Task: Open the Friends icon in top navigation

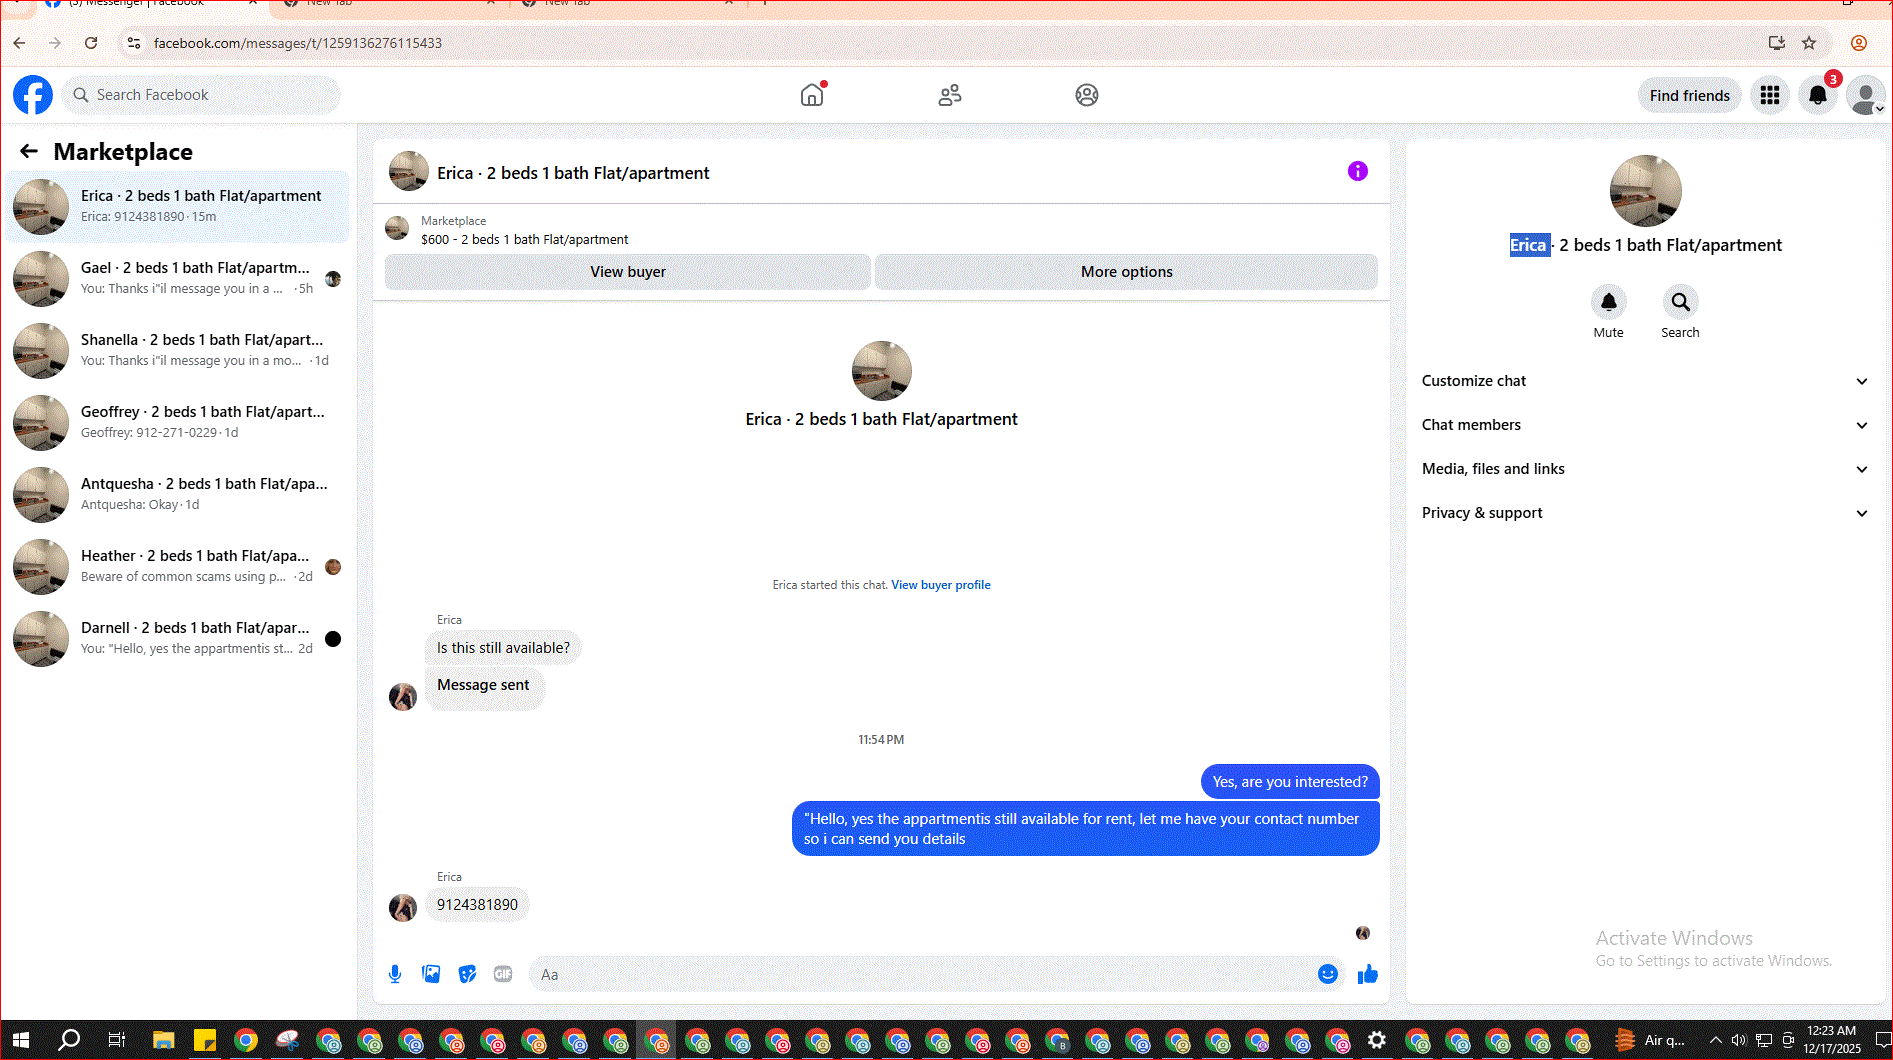Action: click(x=949, y=95)
